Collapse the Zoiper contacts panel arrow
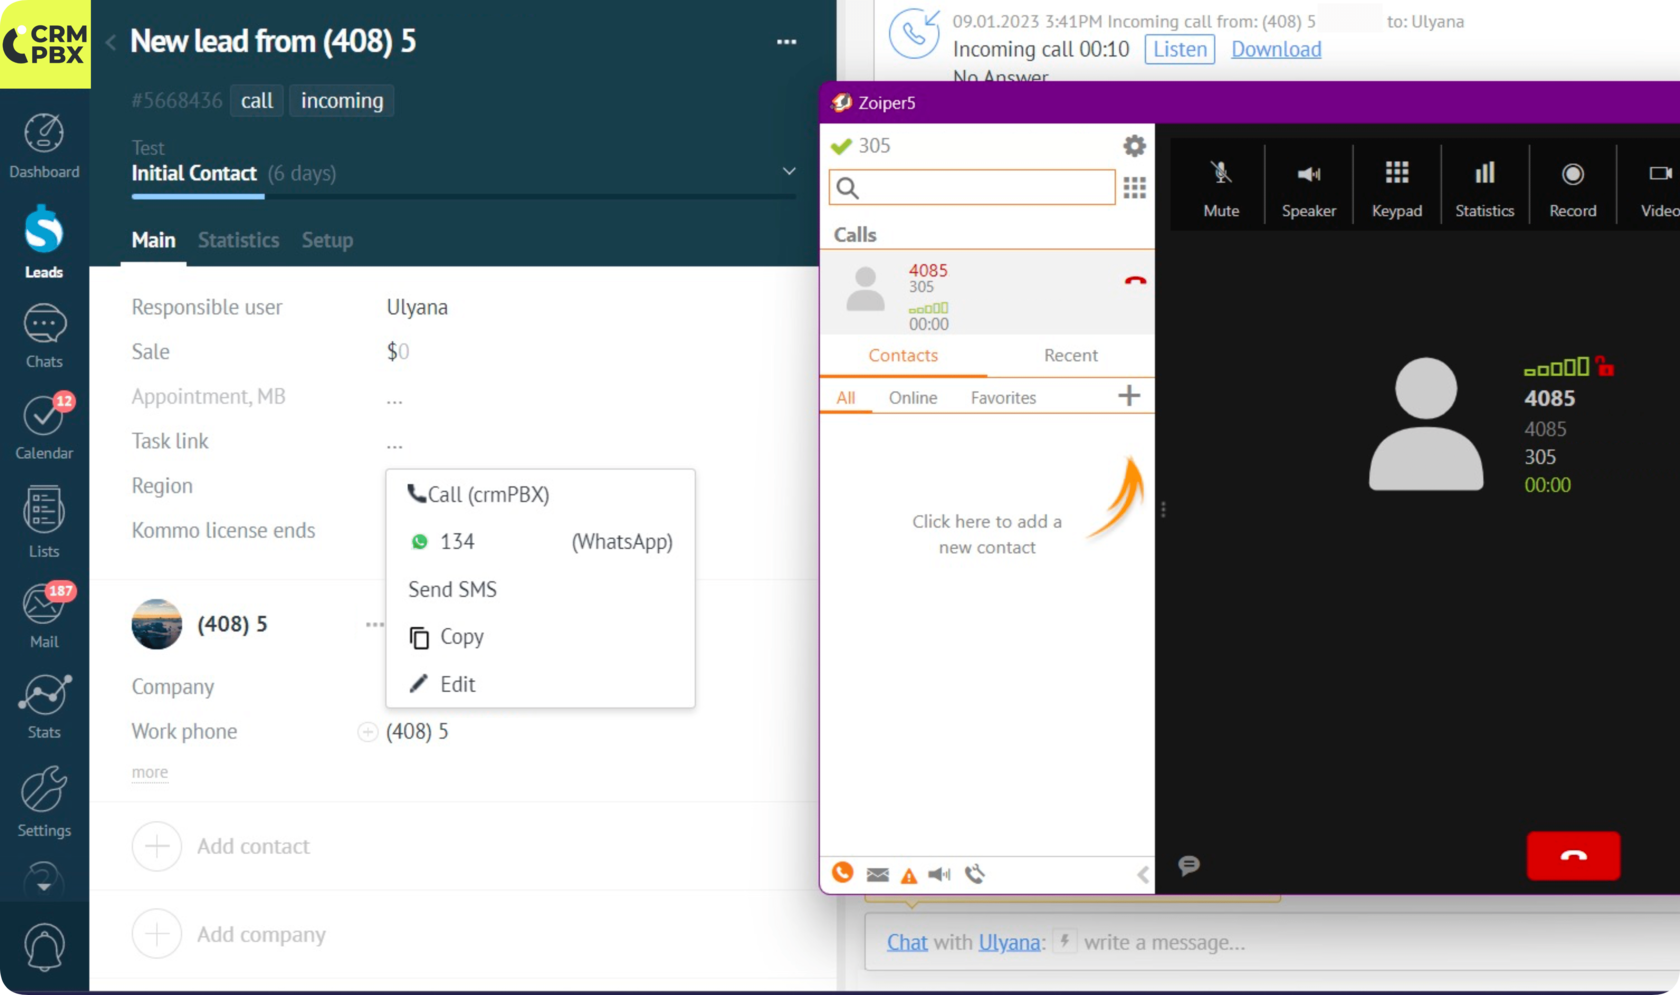The image size is (1680, 995). 1142,875
